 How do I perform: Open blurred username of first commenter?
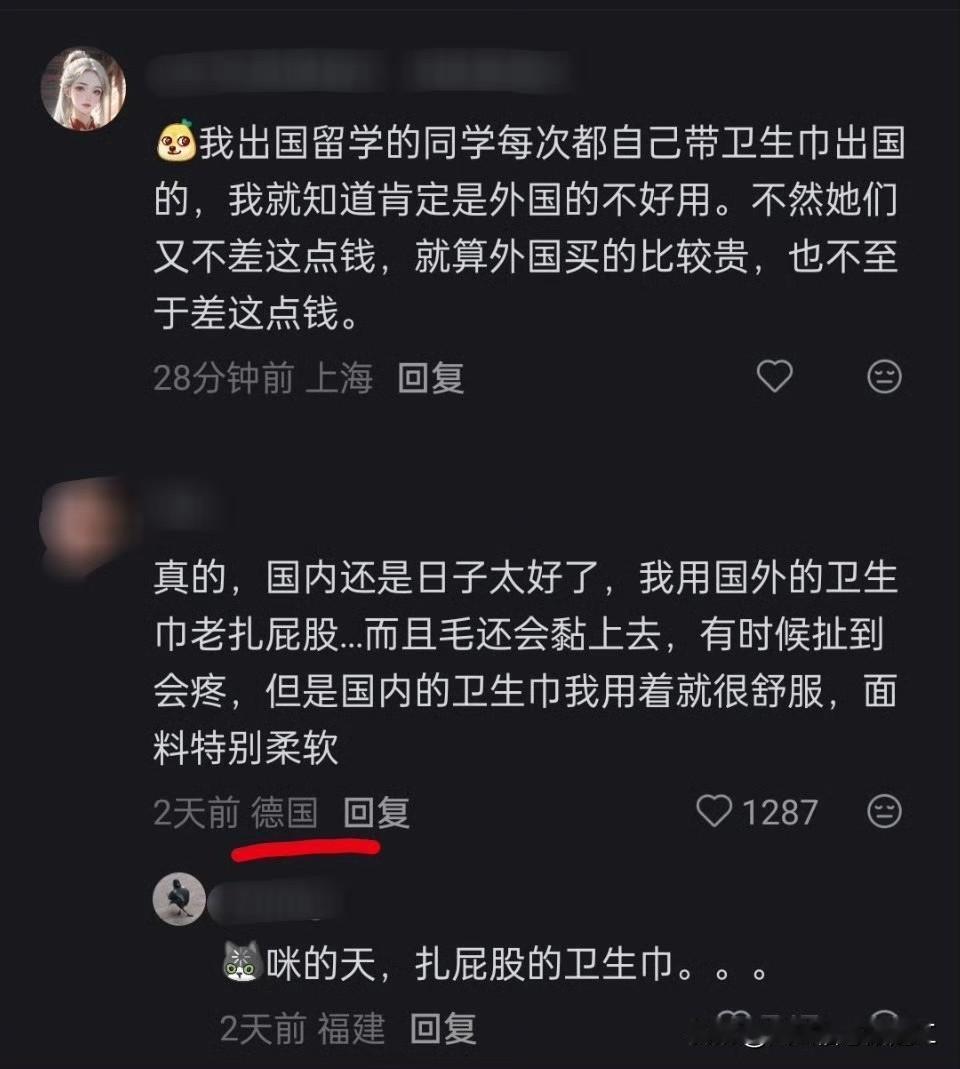361,72
